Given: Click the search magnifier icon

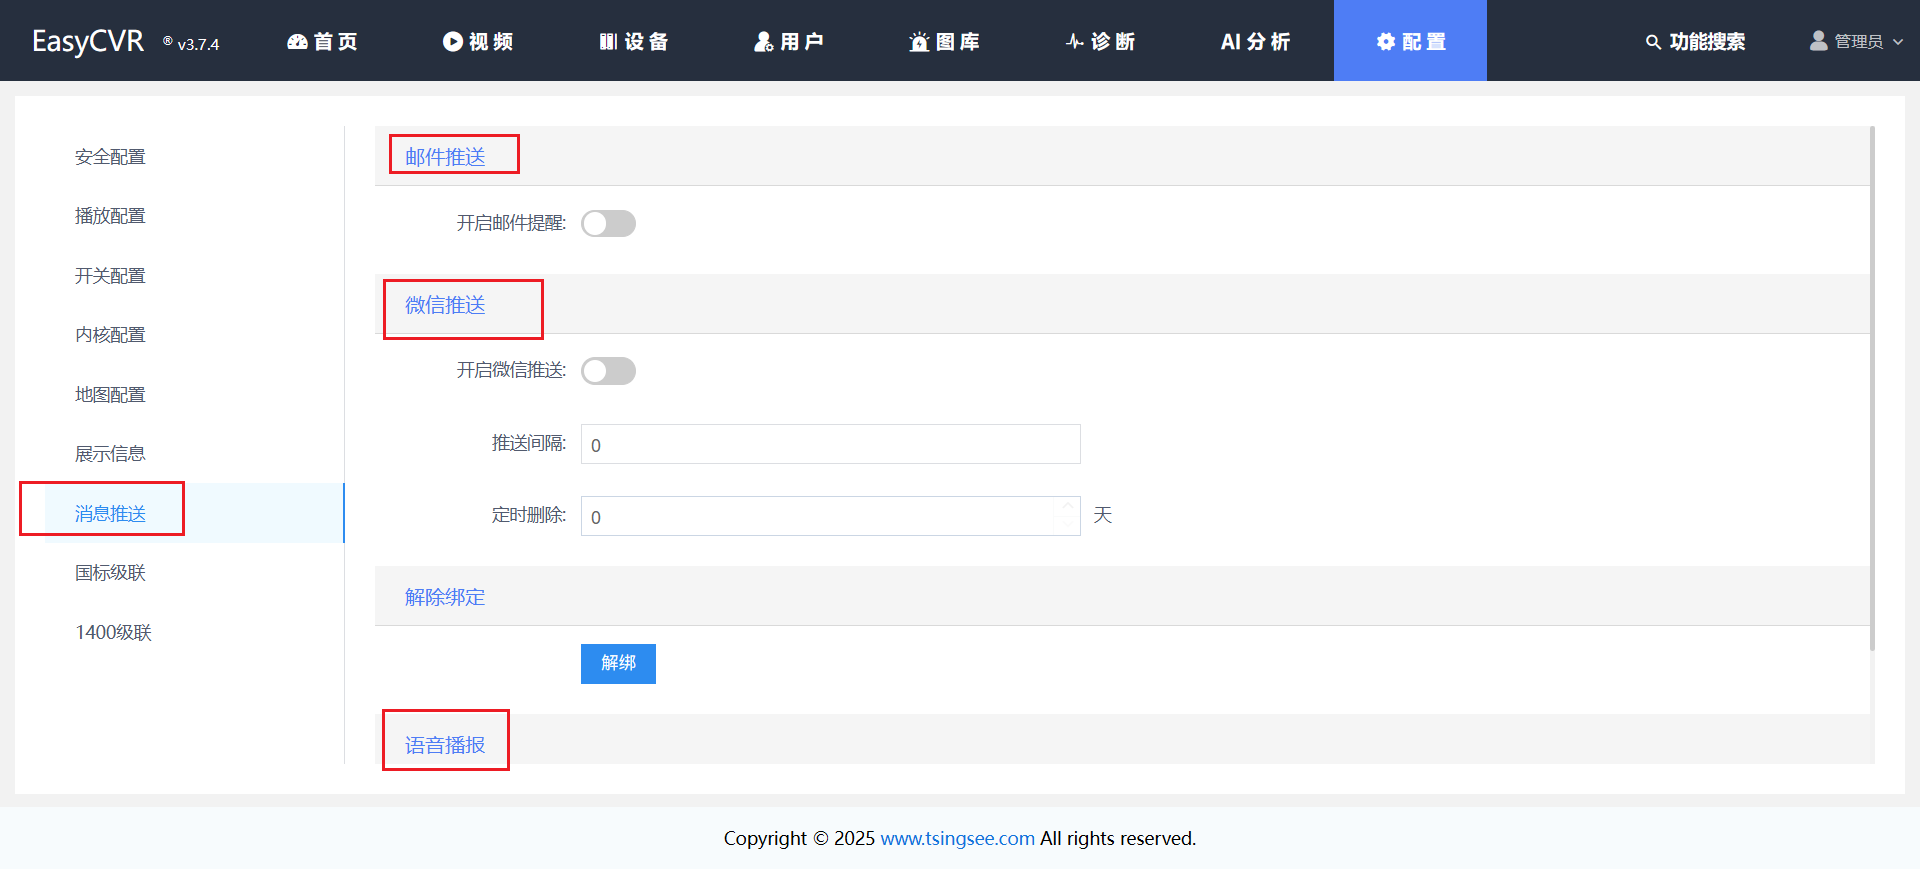Looking at the screenshot, I should click(1653, 42).
